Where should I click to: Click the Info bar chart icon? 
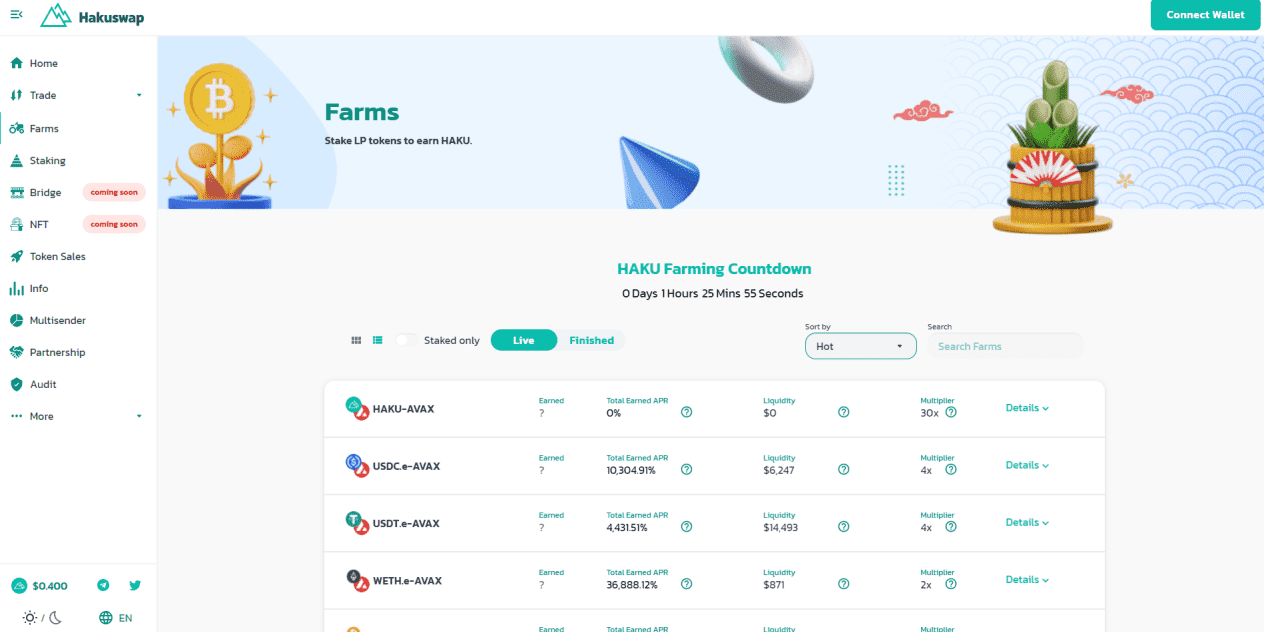[x=16, y=288]
